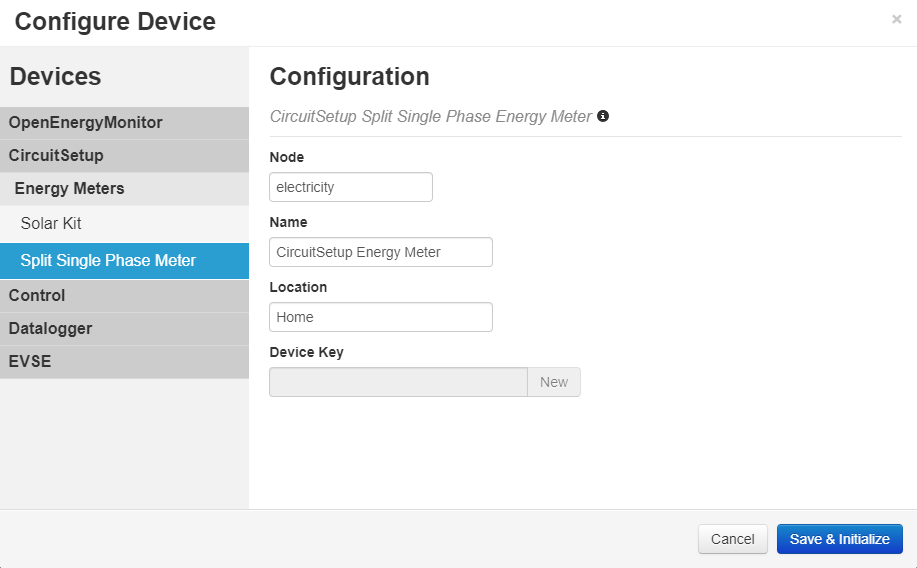
Task: Click the disabled Device Key field
Action: tap(397, 382)
